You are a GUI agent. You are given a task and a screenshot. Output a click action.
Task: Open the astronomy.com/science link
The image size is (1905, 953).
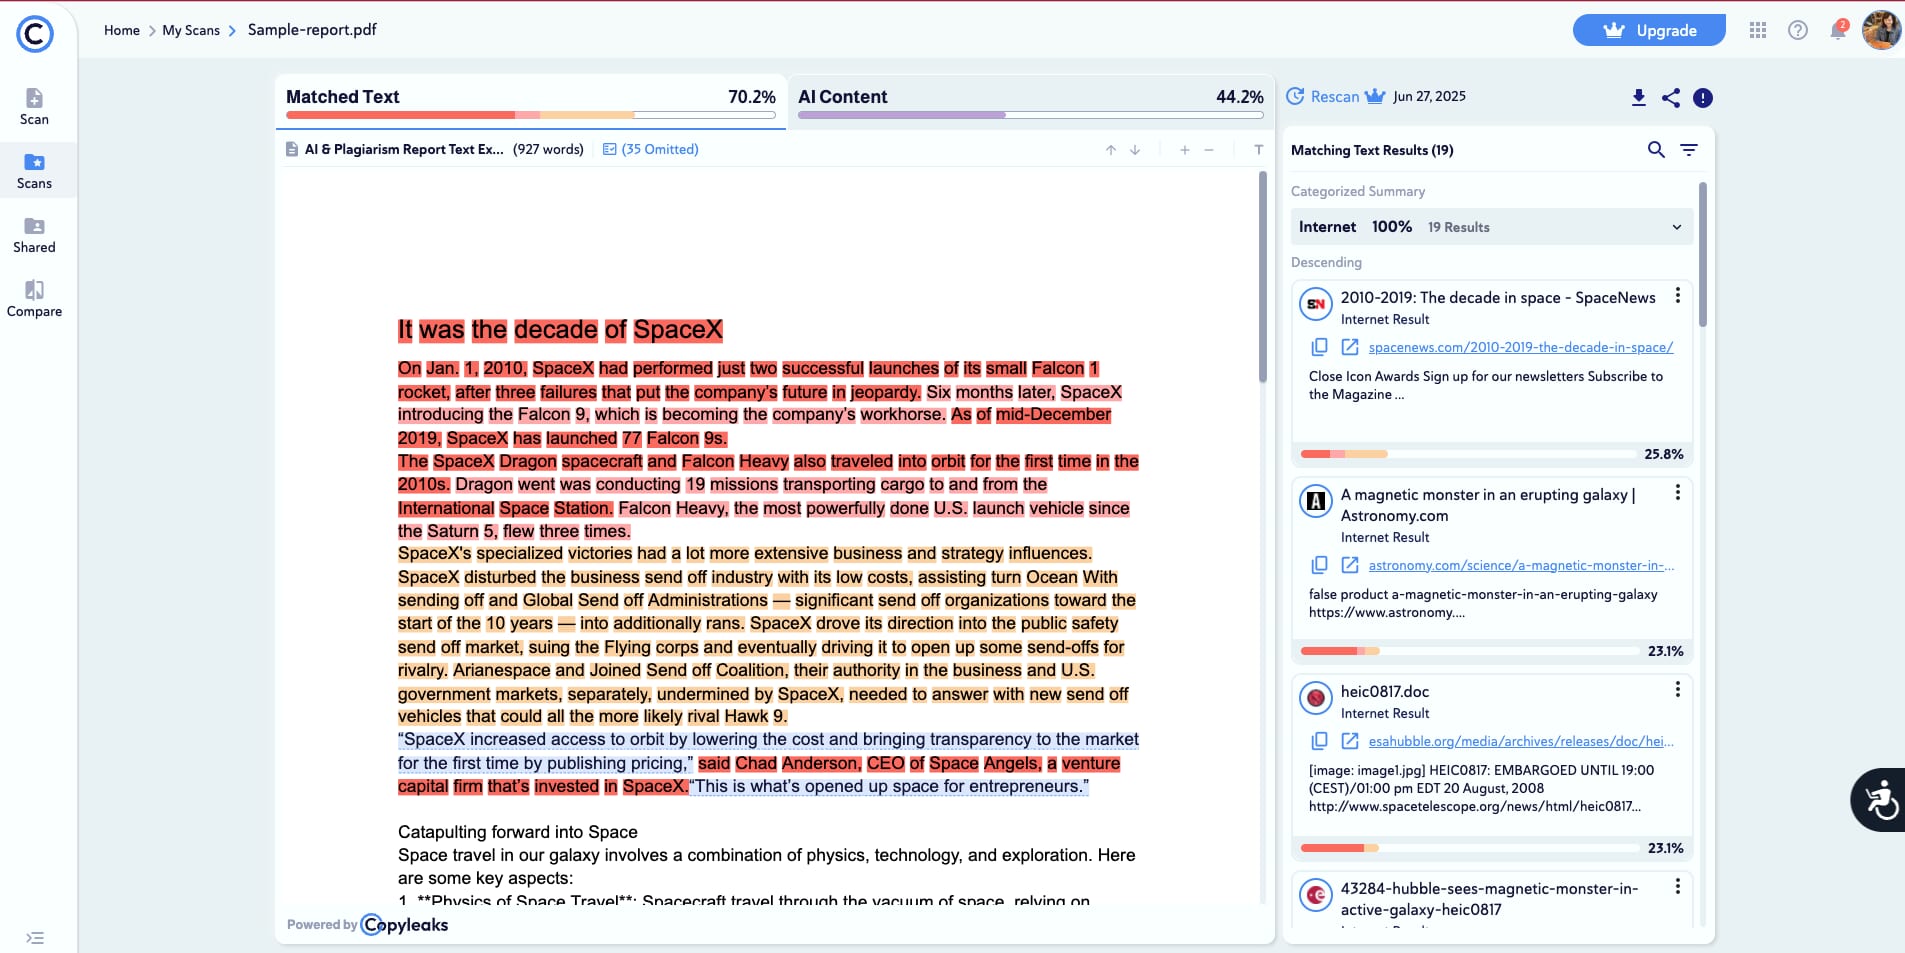coord(1521,565)
